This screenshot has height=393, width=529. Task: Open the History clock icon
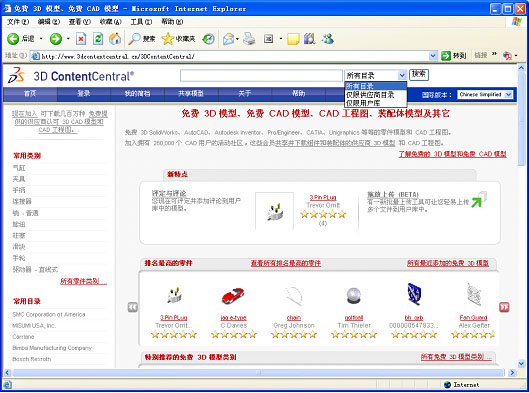(208, 39)
